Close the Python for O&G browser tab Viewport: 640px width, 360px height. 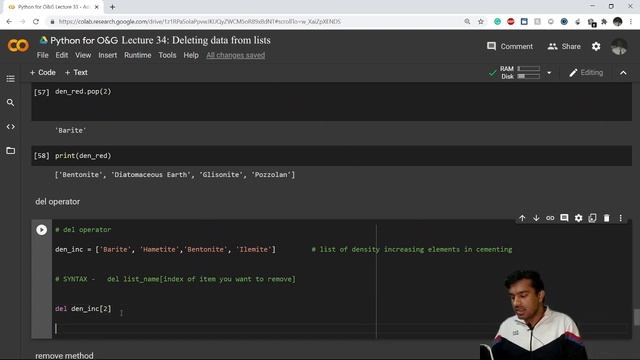[97, 7]
